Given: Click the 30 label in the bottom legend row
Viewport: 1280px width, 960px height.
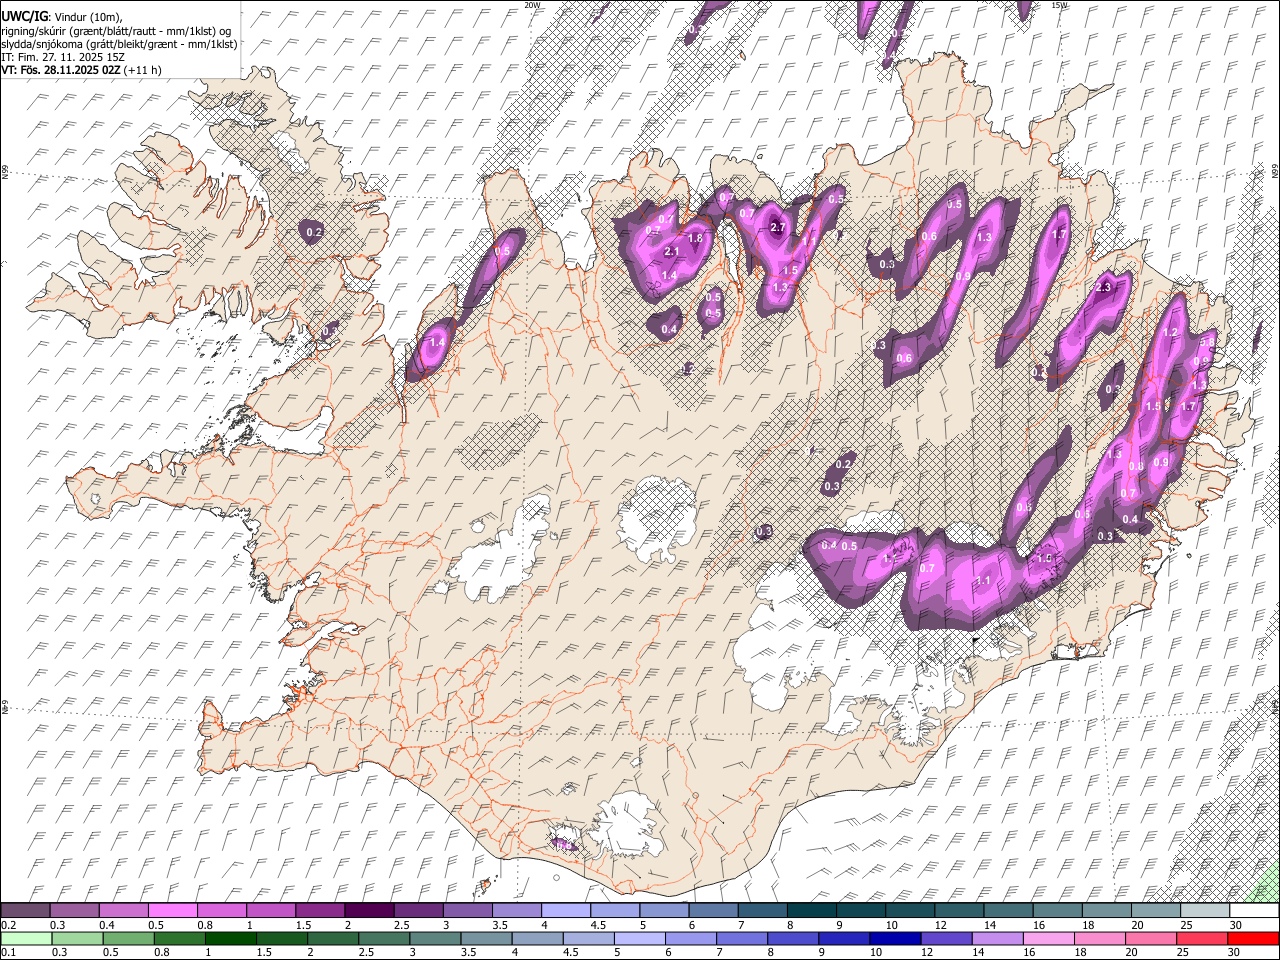Looking at the screenshot, I should 1236,953.
